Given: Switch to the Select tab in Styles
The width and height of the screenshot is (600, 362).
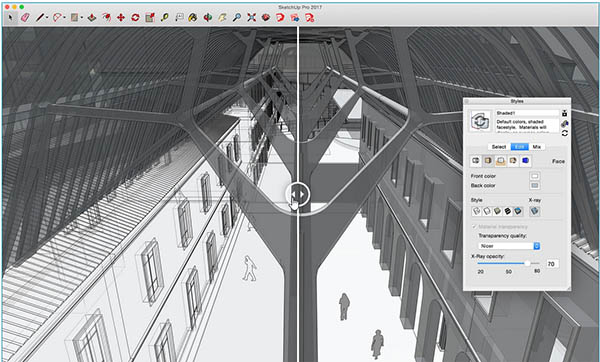Looking at the screenshot, I should (499, 147).
